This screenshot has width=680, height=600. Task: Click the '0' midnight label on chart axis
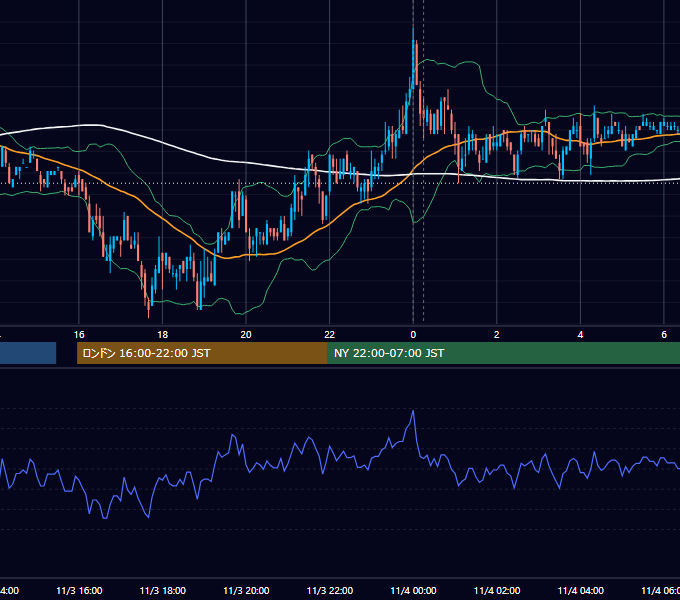413,335
